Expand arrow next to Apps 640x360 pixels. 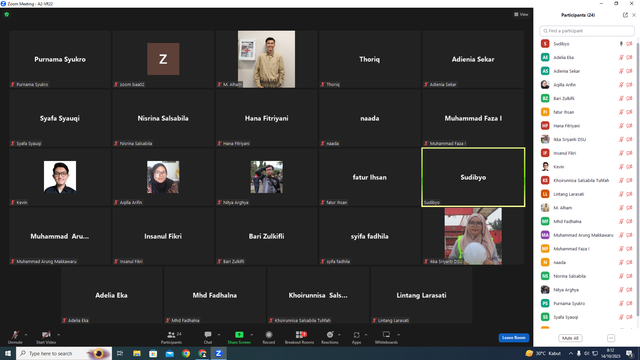point(366,335)
